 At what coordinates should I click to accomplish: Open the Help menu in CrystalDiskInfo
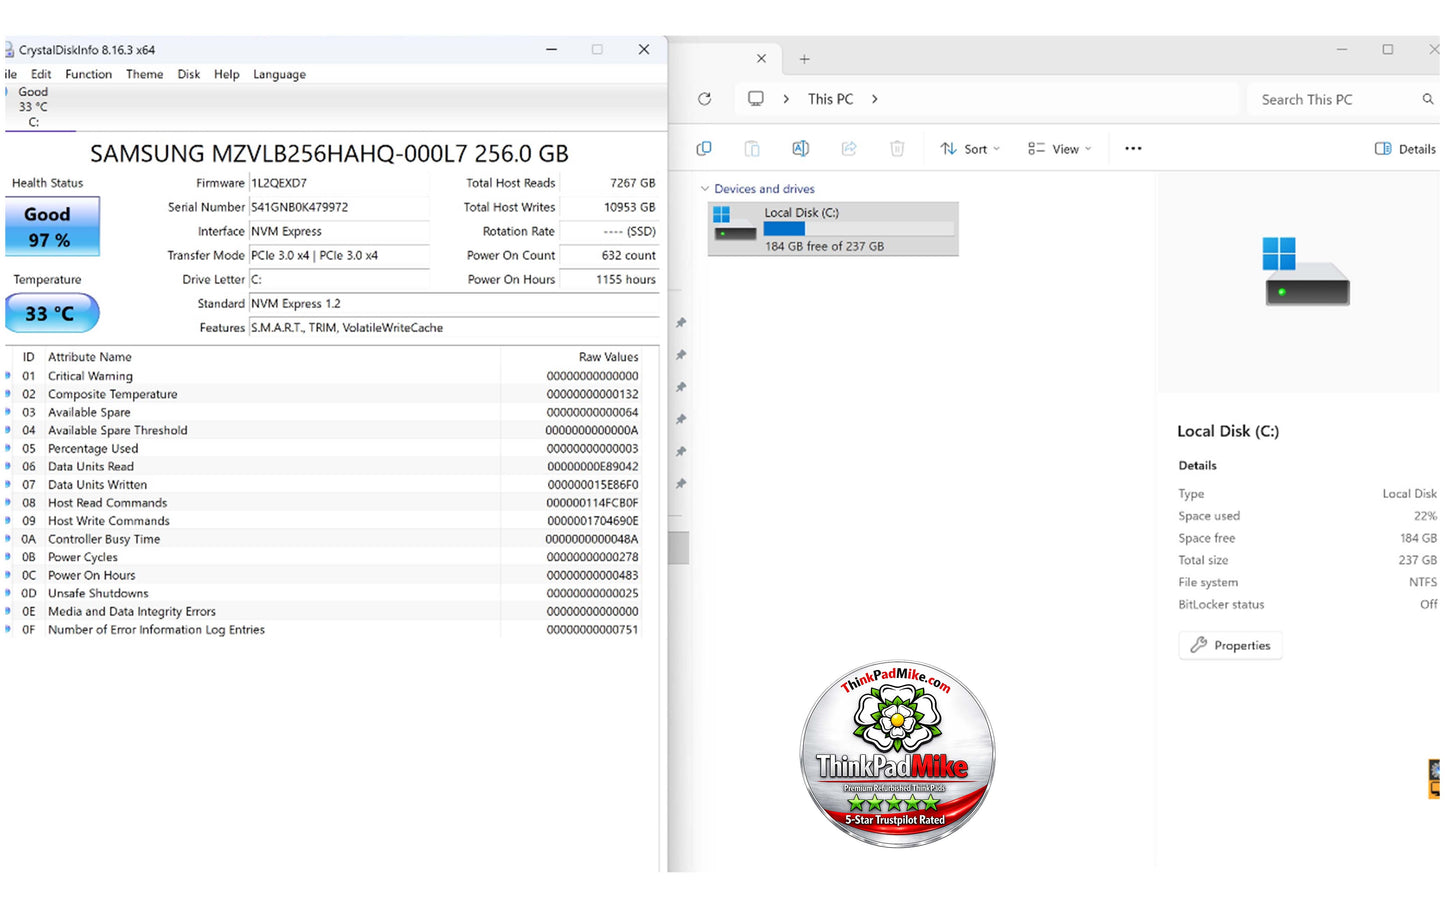[227, 74]
